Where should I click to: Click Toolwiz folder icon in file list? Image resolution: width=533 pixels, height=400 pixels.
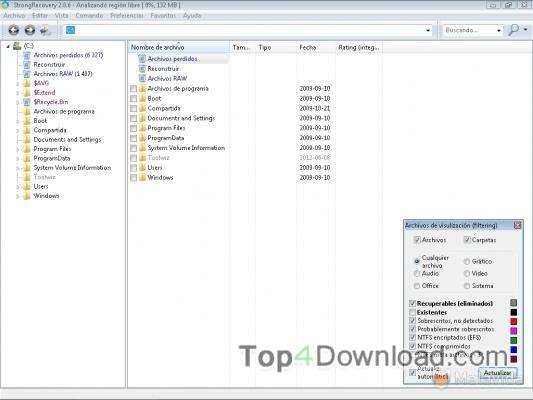(142, 158)
